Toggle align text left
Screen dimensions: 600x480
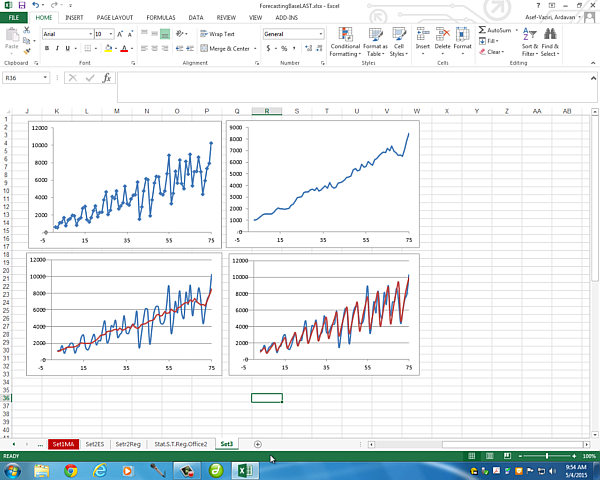click(x=144, y=48)
